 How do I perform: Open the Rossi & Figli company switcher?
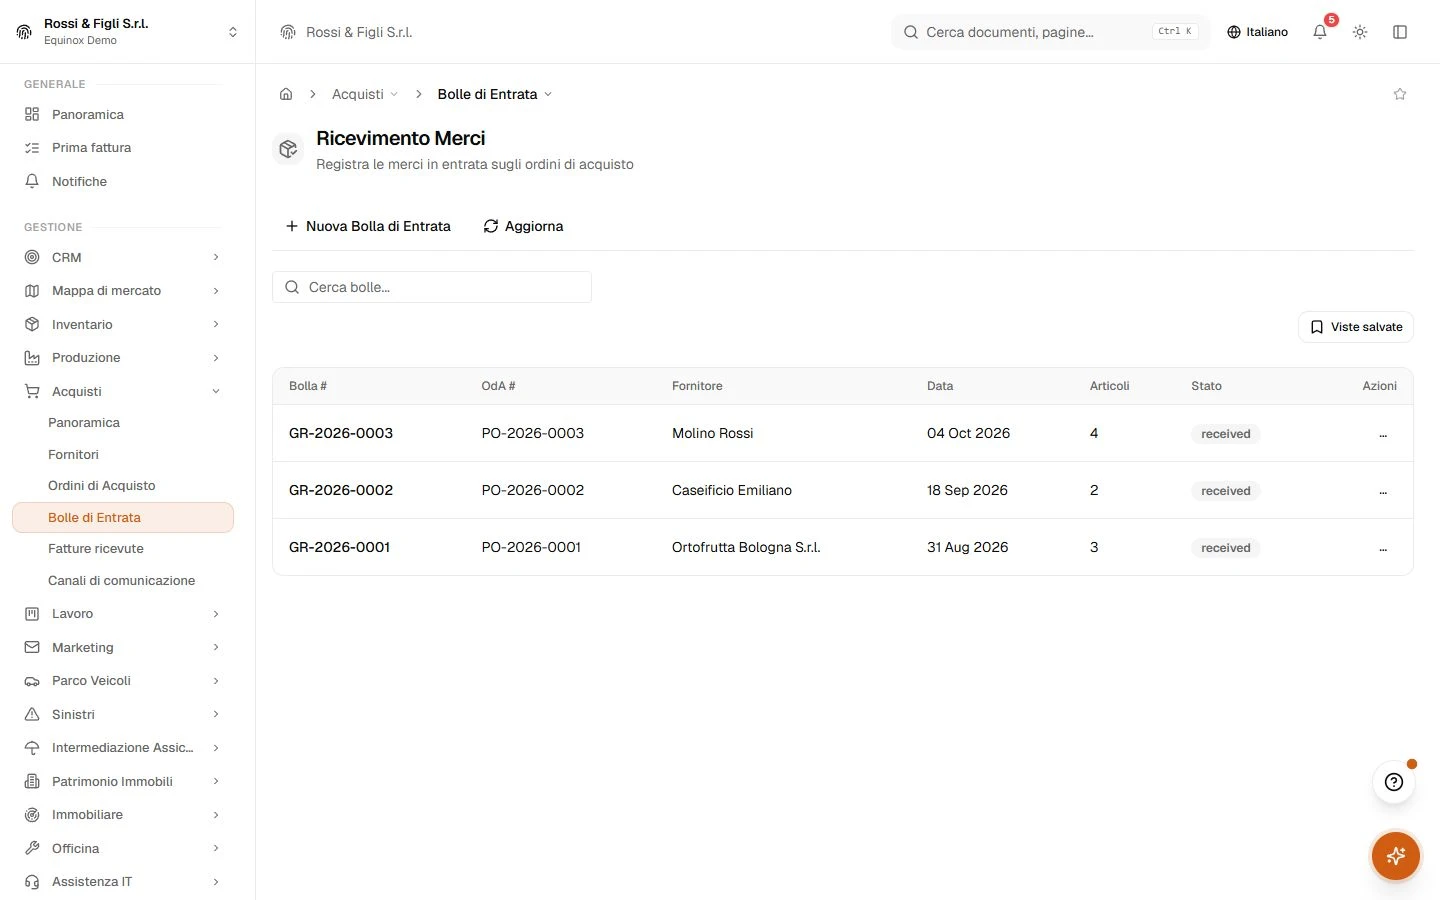(x=128, y=32)
